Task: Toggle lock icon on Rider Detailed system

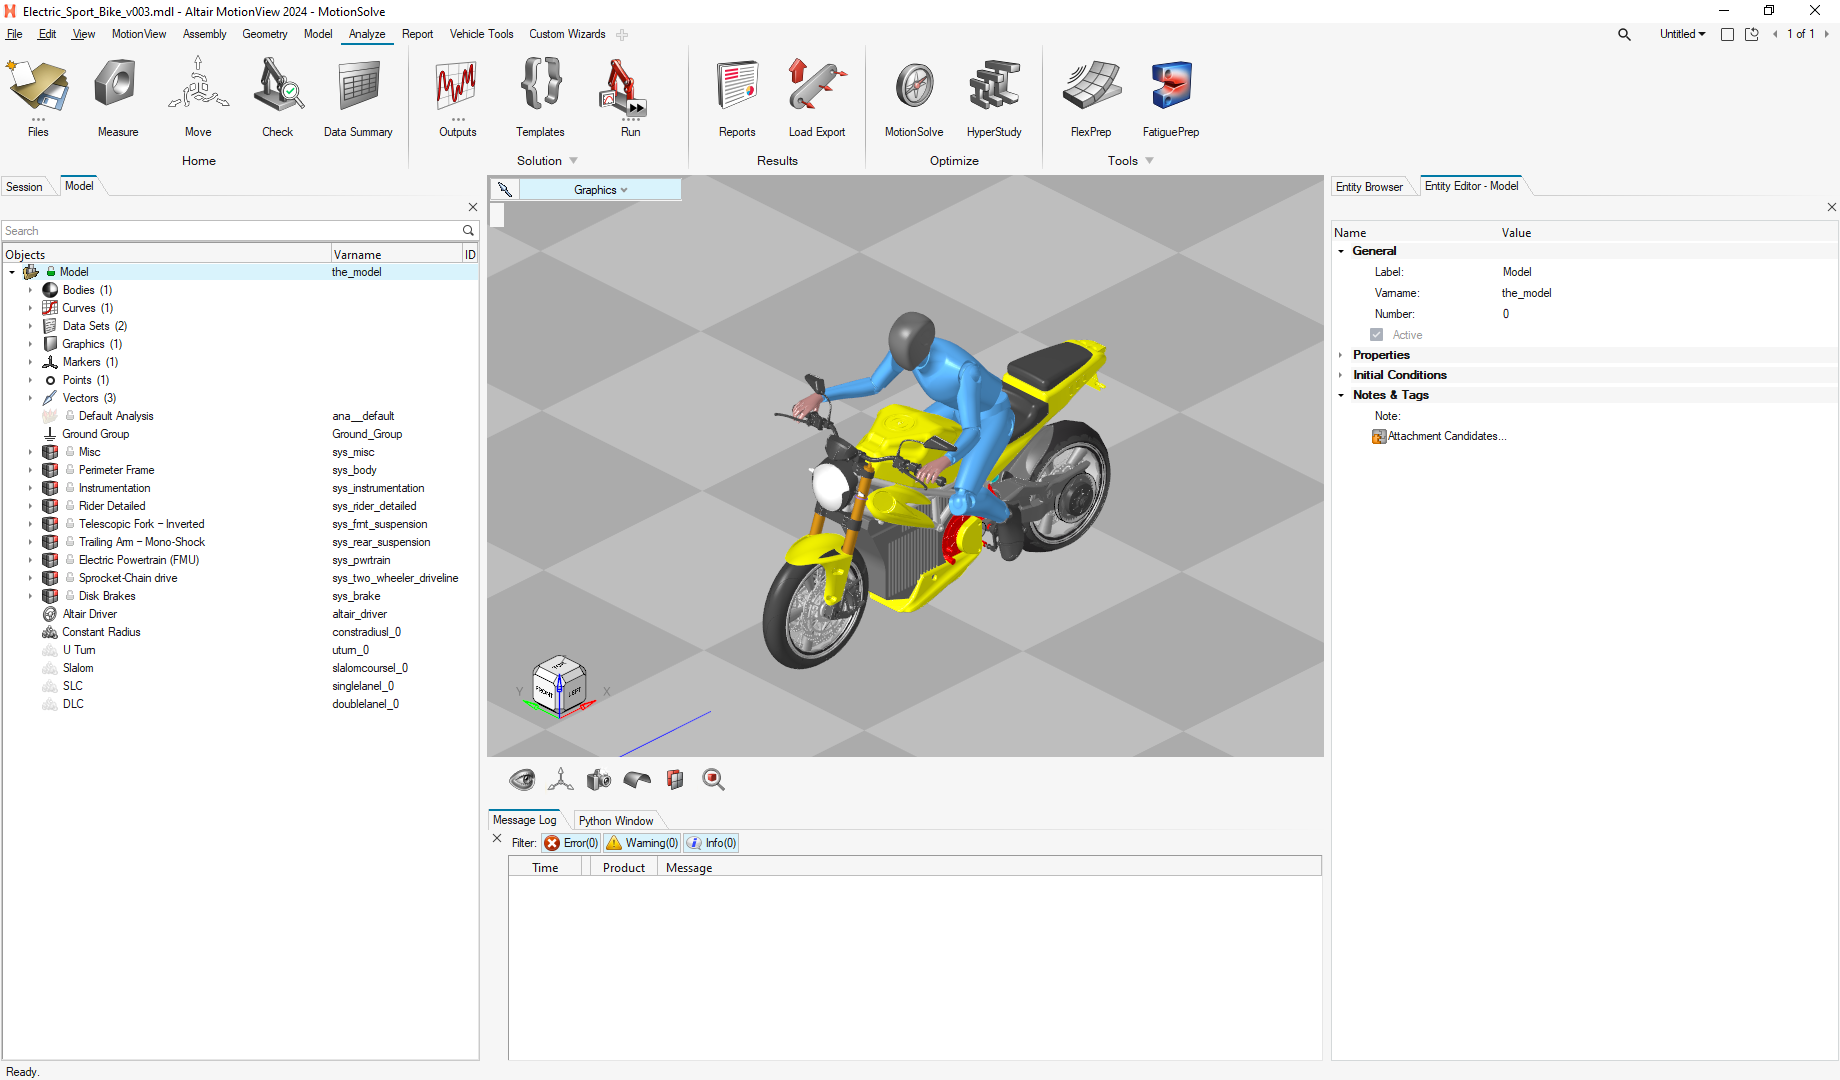Action: click(70, 506)
